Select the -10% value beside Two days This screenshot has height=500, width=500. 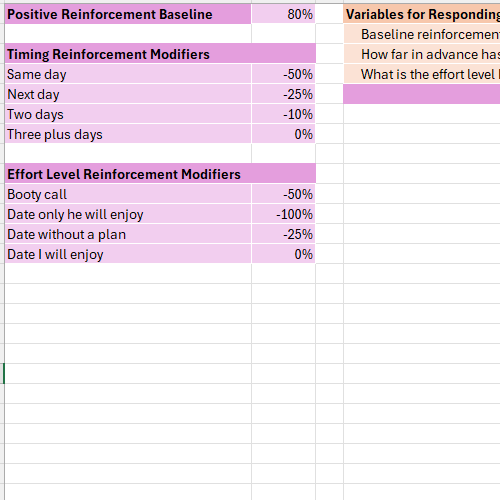(x=283, y=114)
